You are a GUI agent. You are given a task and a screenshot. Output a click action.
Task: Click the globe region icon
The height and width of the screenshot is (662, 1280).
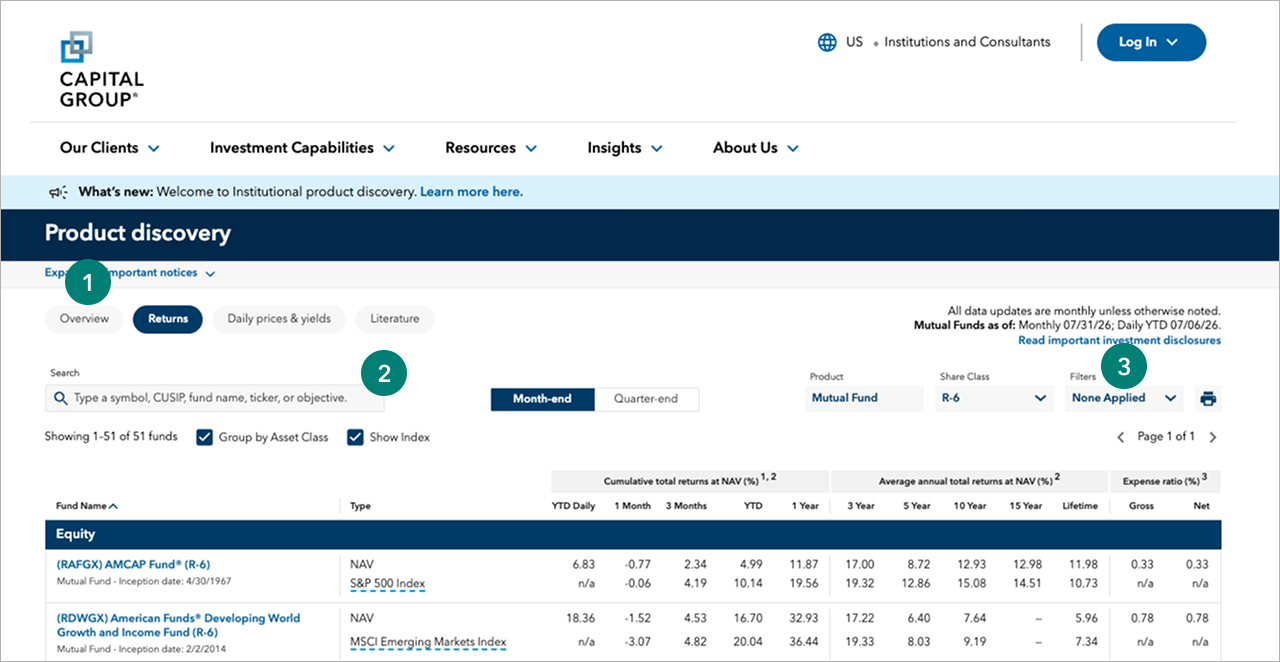point(827,42)
